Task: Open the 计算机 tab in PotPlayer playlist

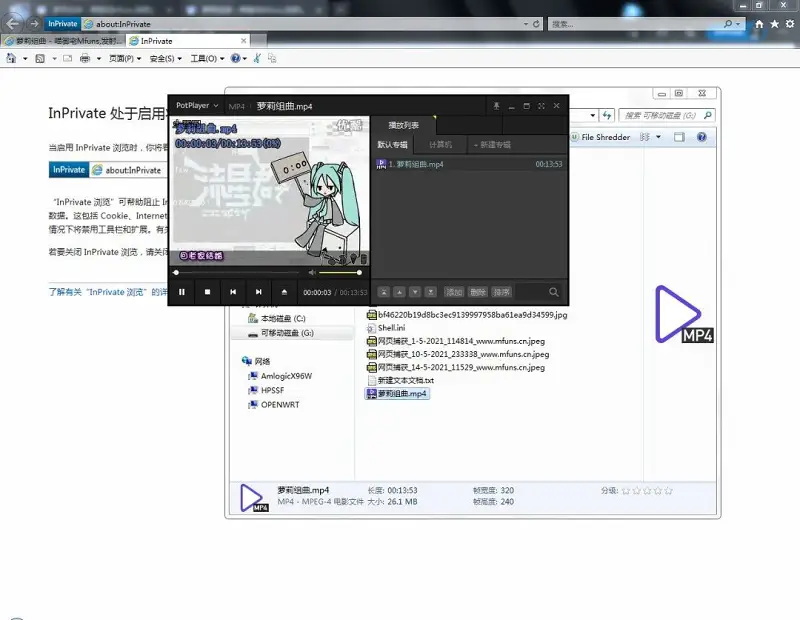Action: (x=440, y=144)
